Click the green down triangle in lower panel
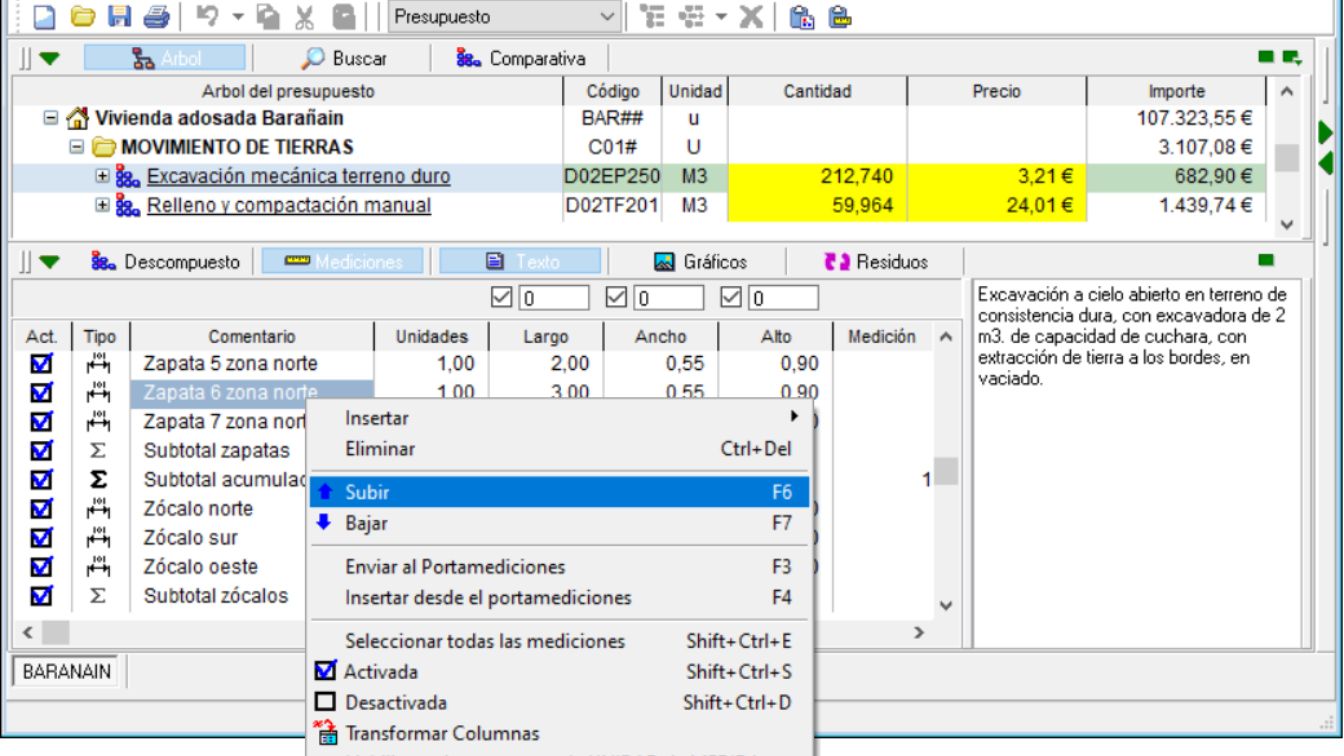This screenshot has height=756, width=1344. [x=48, y=263]
